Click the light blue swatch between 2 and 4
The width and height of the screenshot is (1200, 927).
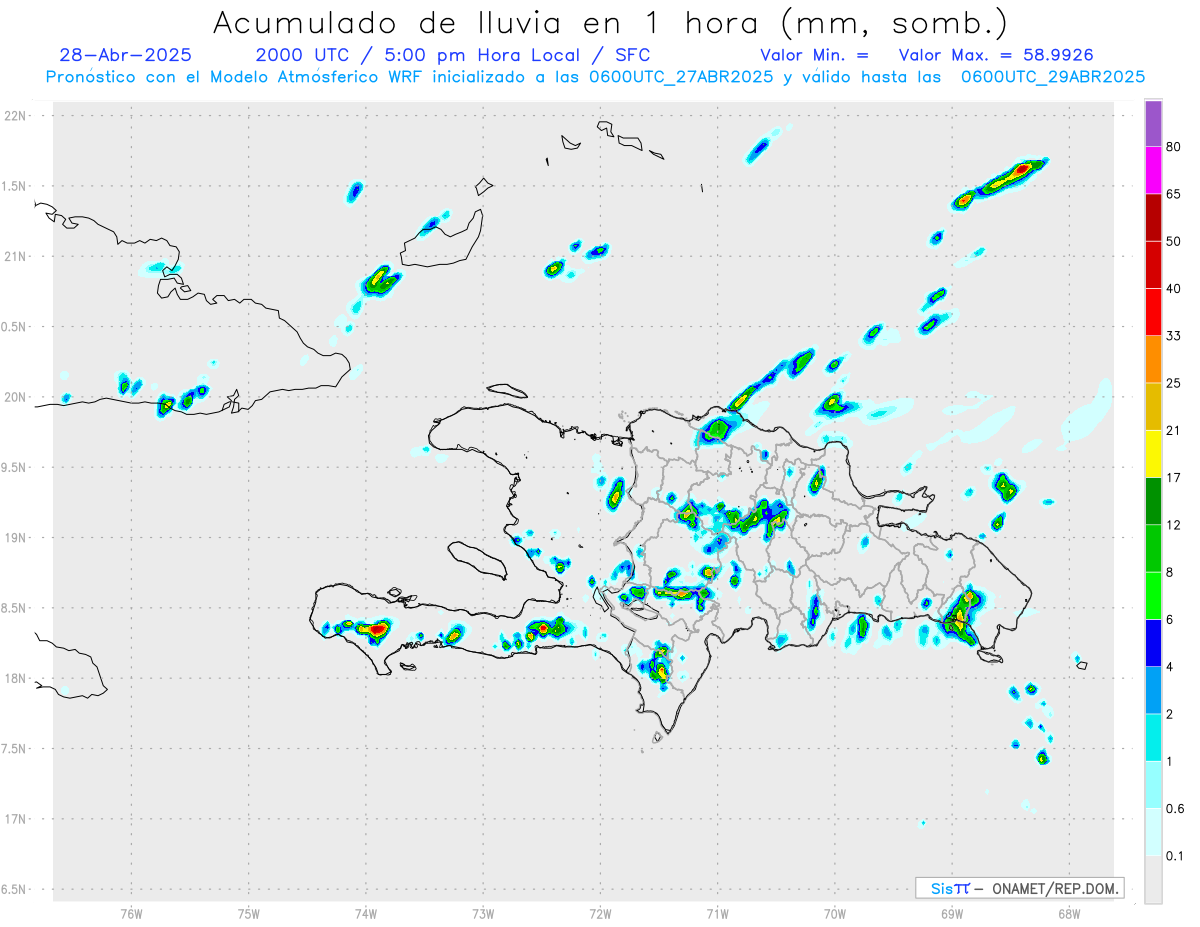pos(1153,690)
